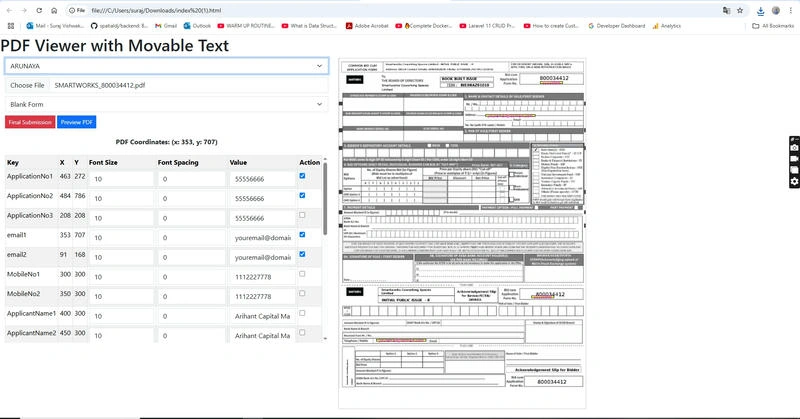The image size is (800, 419).
Task: Click the blue Preview PDF button
Action: (x=77, y=122)
